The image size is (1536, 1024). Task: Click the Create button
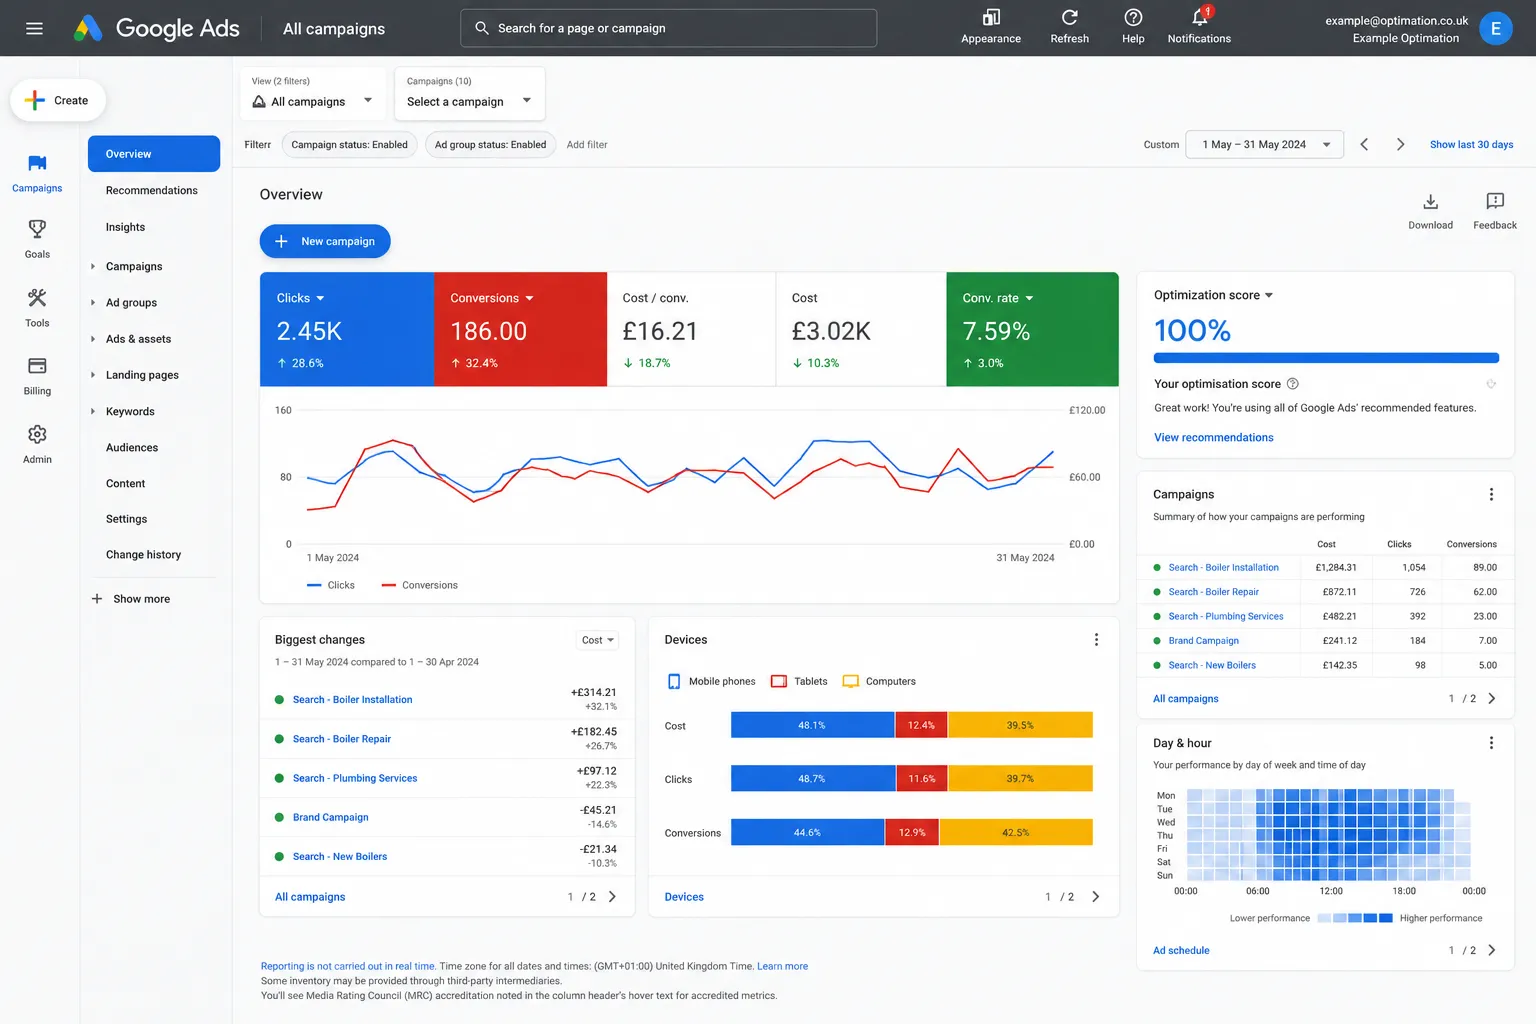tap(58, 100)
